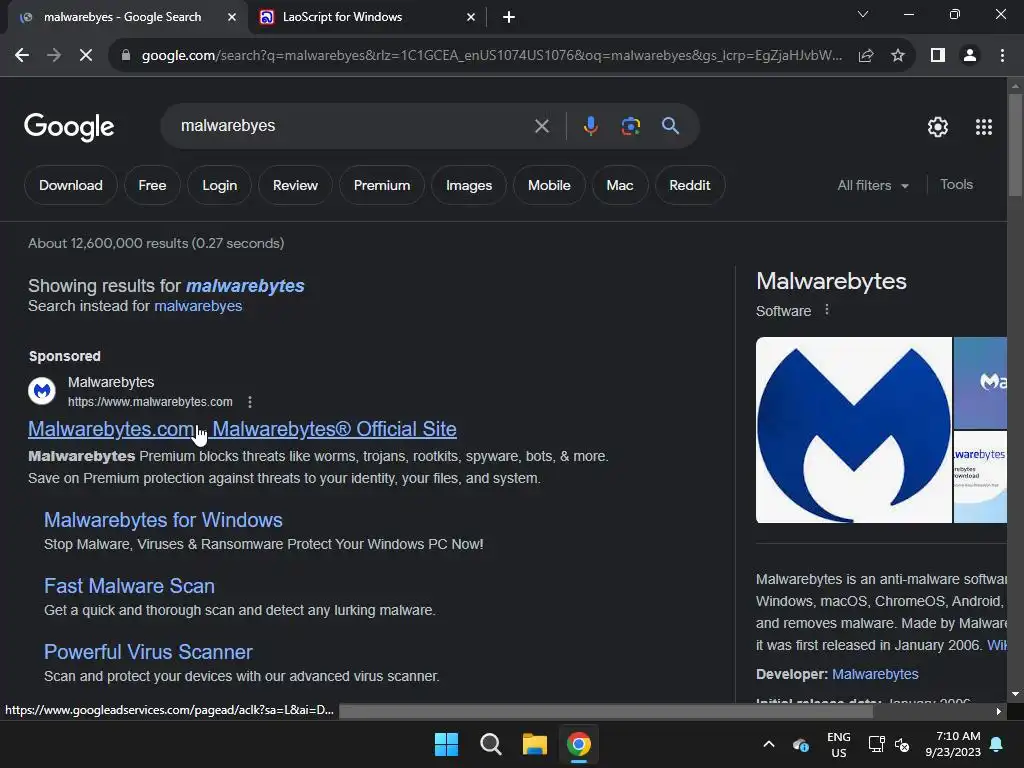The image size is (1024, 768).
Task: Click Chrome icon in taskbar
Action: [579, 744]
